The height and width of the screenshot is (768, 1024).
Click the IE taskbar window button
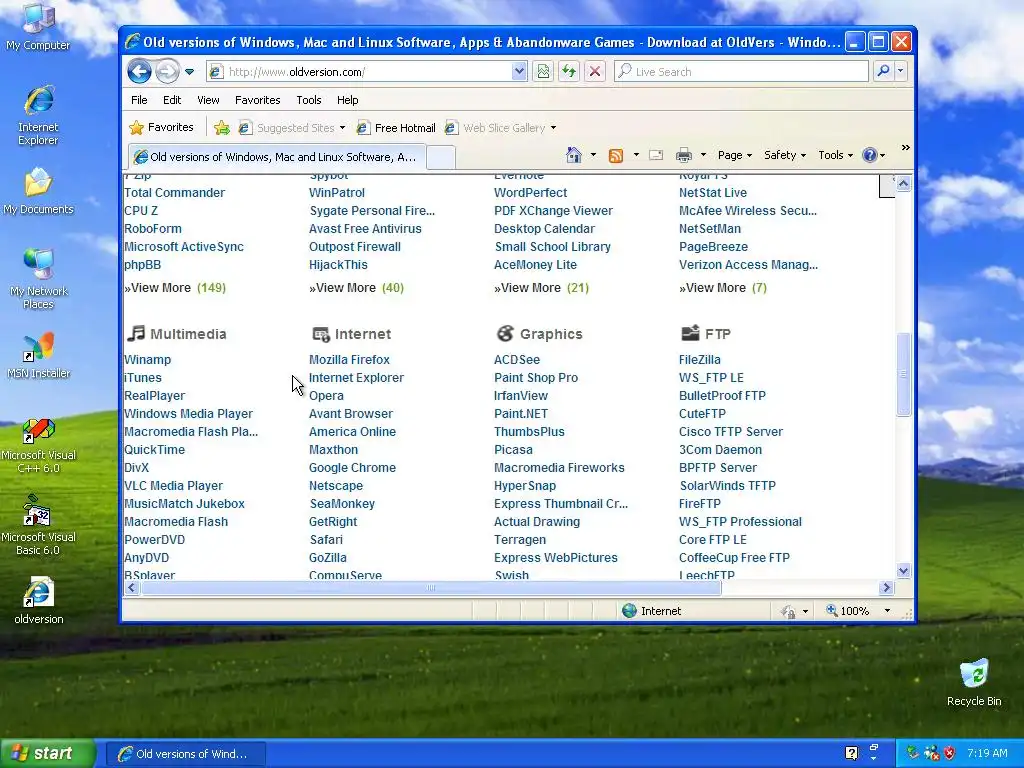point(186,754)
